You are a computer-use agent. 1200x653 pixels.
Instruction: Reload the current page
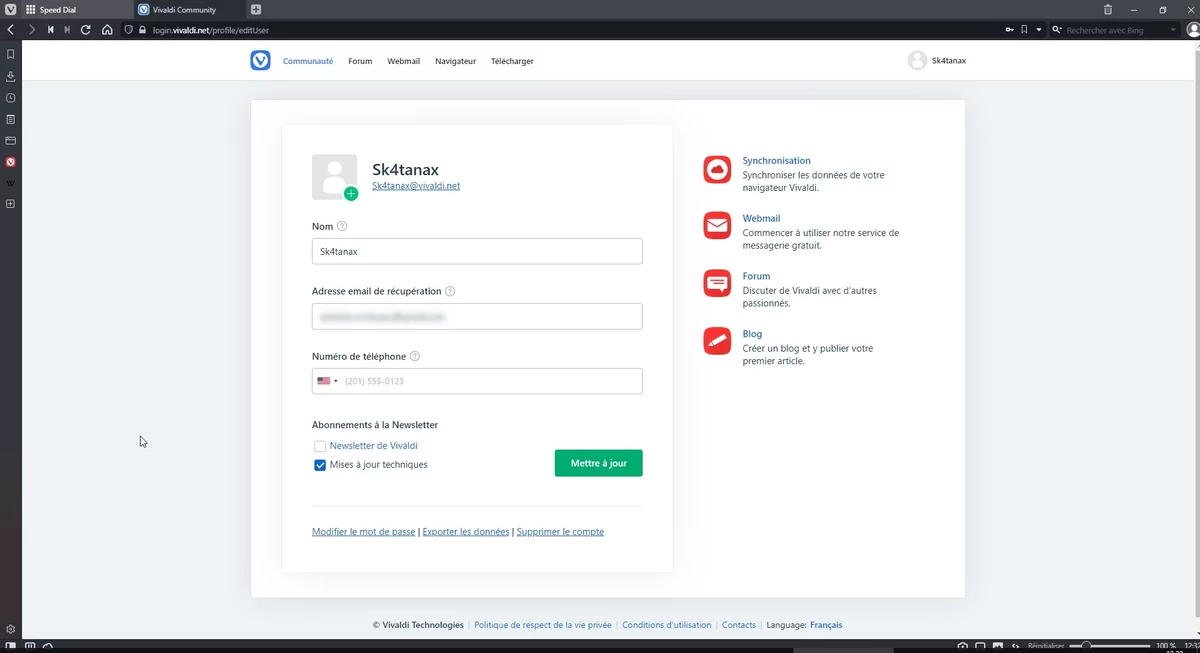click(86, 30)
